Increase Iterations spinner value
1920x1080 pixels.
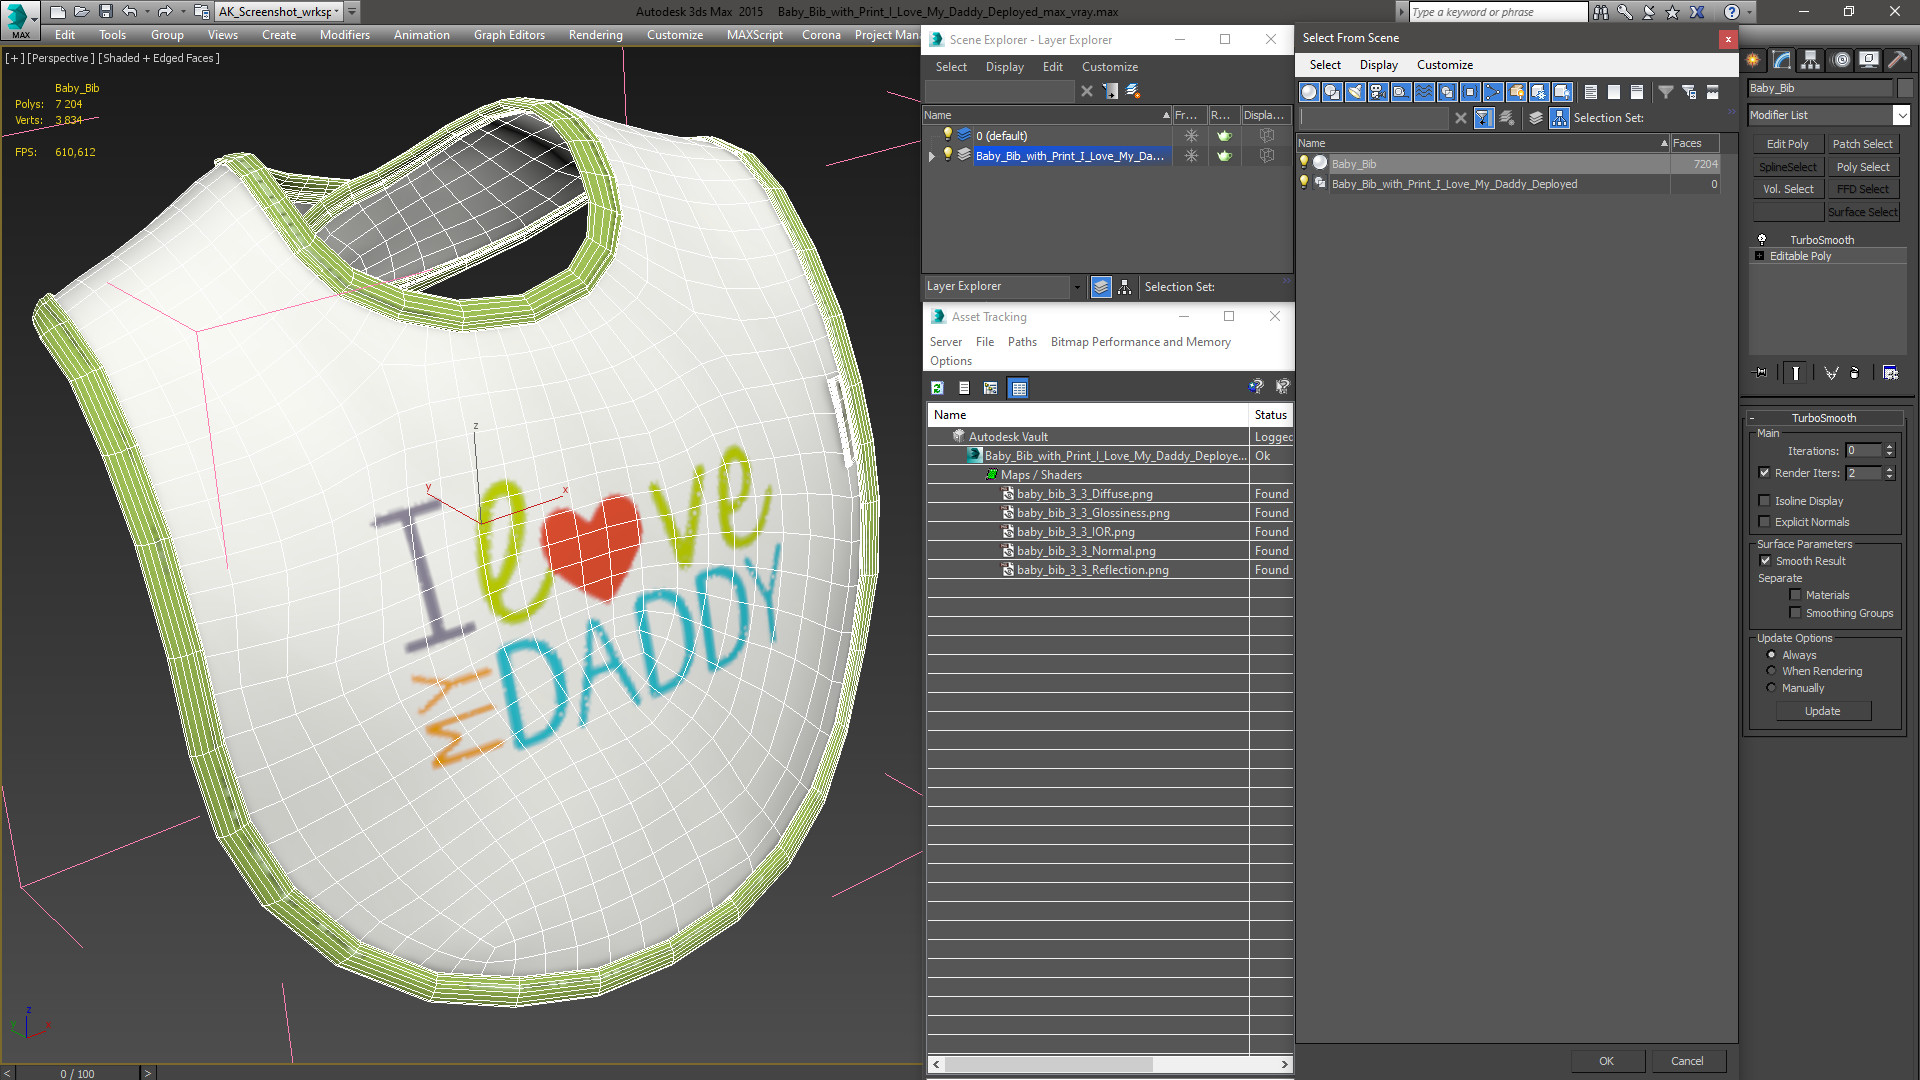1890,447
